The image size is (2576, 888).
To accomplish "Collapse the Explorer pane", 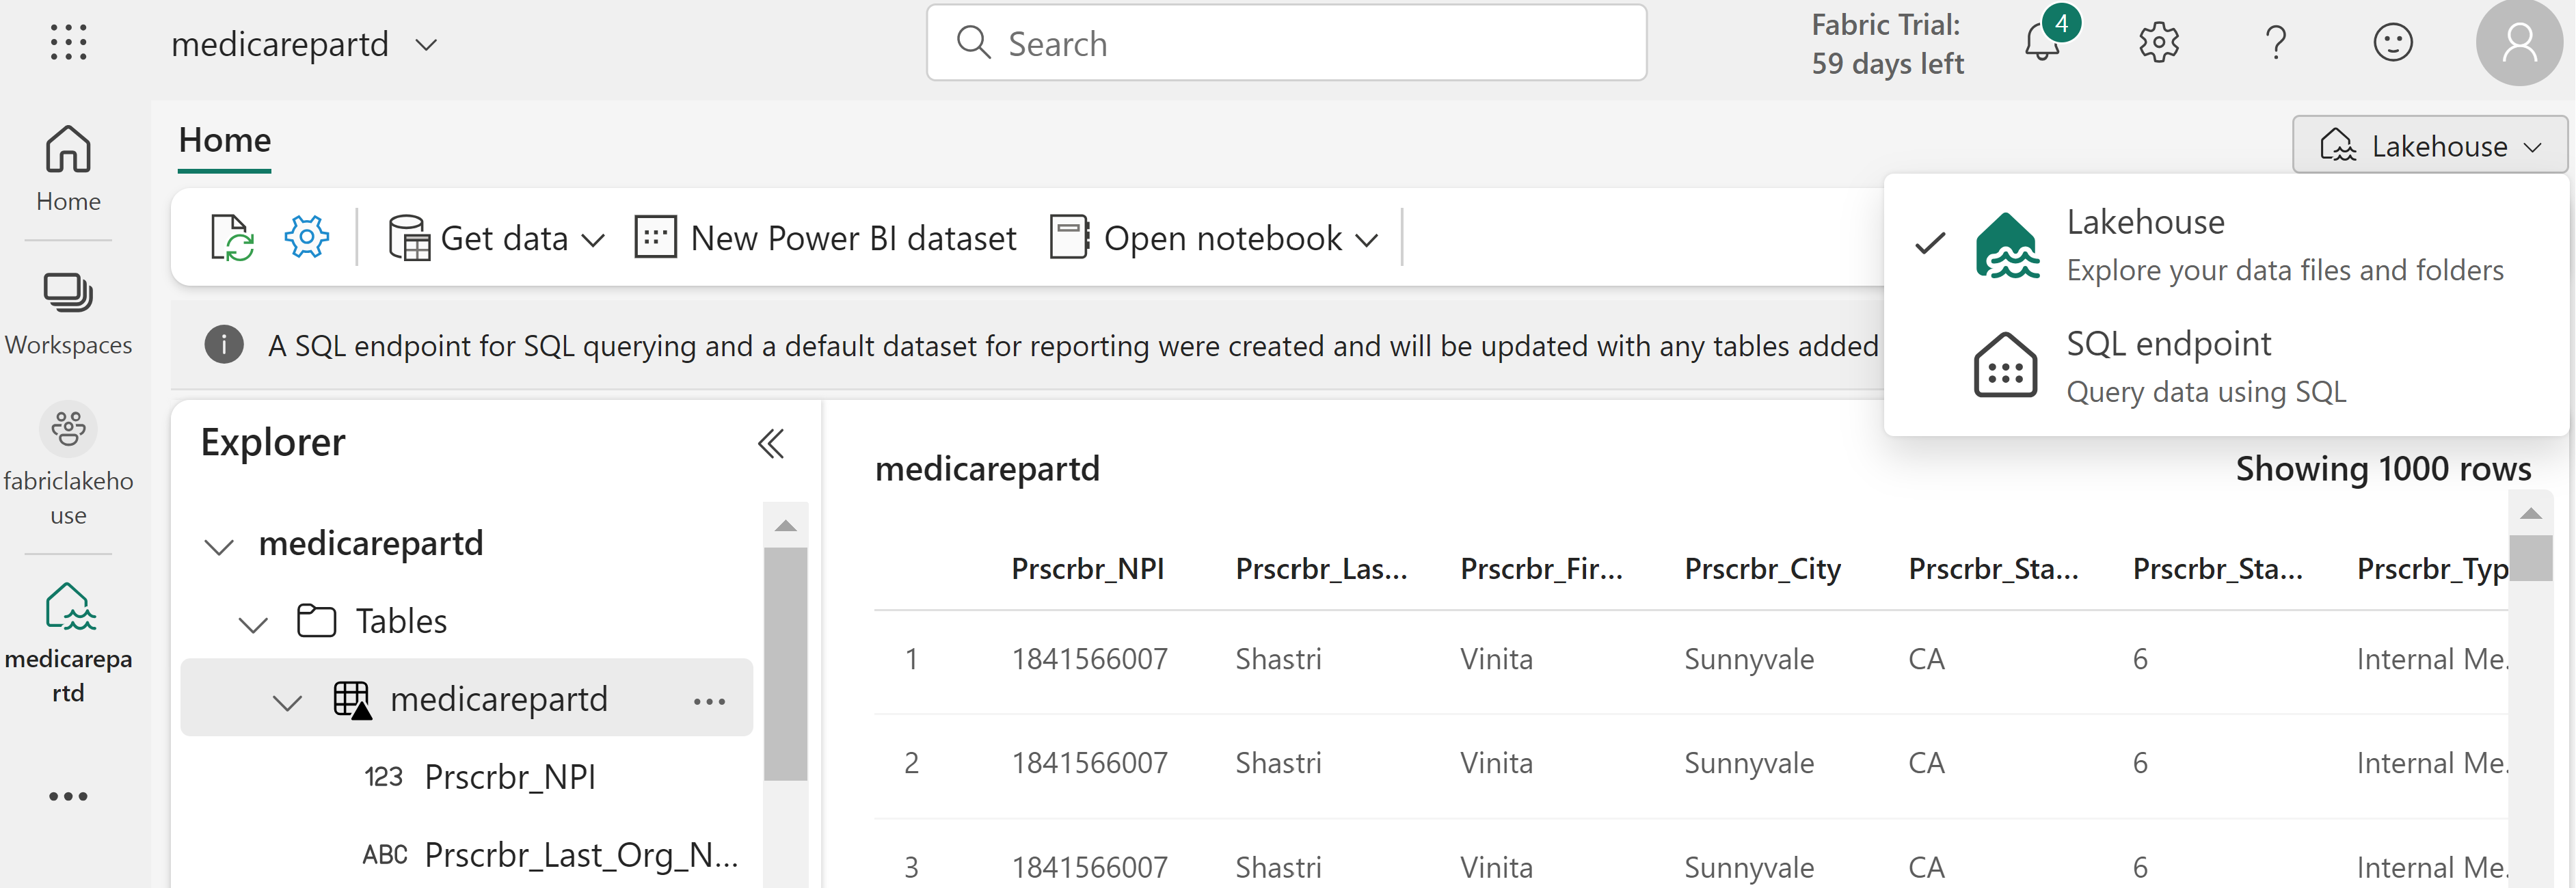I will (771, 443).
